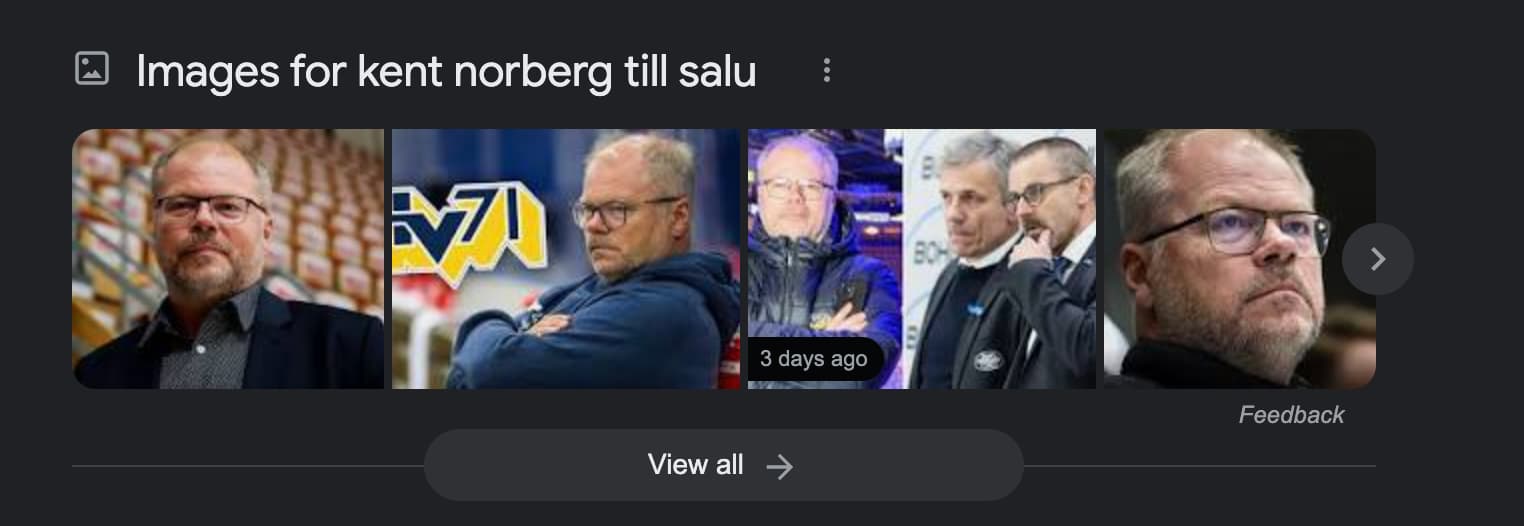Open the three-dot more options menu
This screenshot has height=526, width=1524.
pos(826,70)
